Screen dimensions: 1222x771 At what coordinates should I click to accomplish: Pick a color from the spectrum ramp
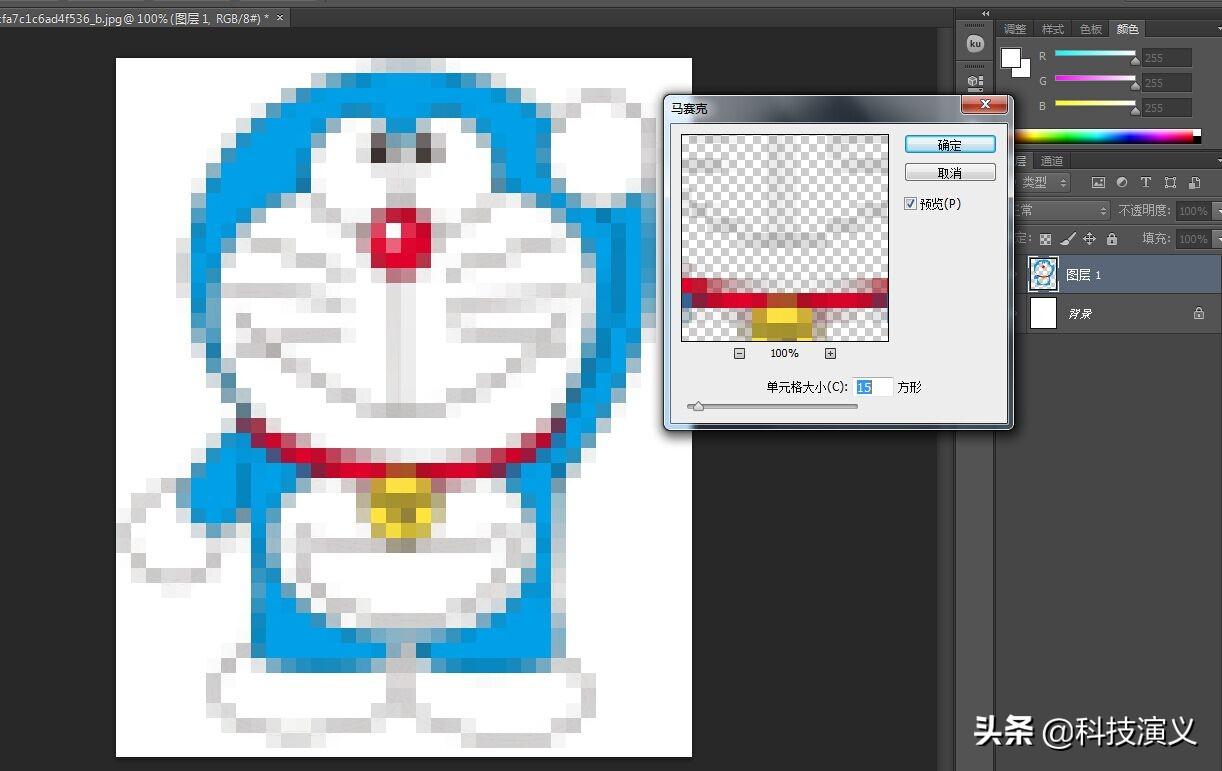(x=1107, y=136)
